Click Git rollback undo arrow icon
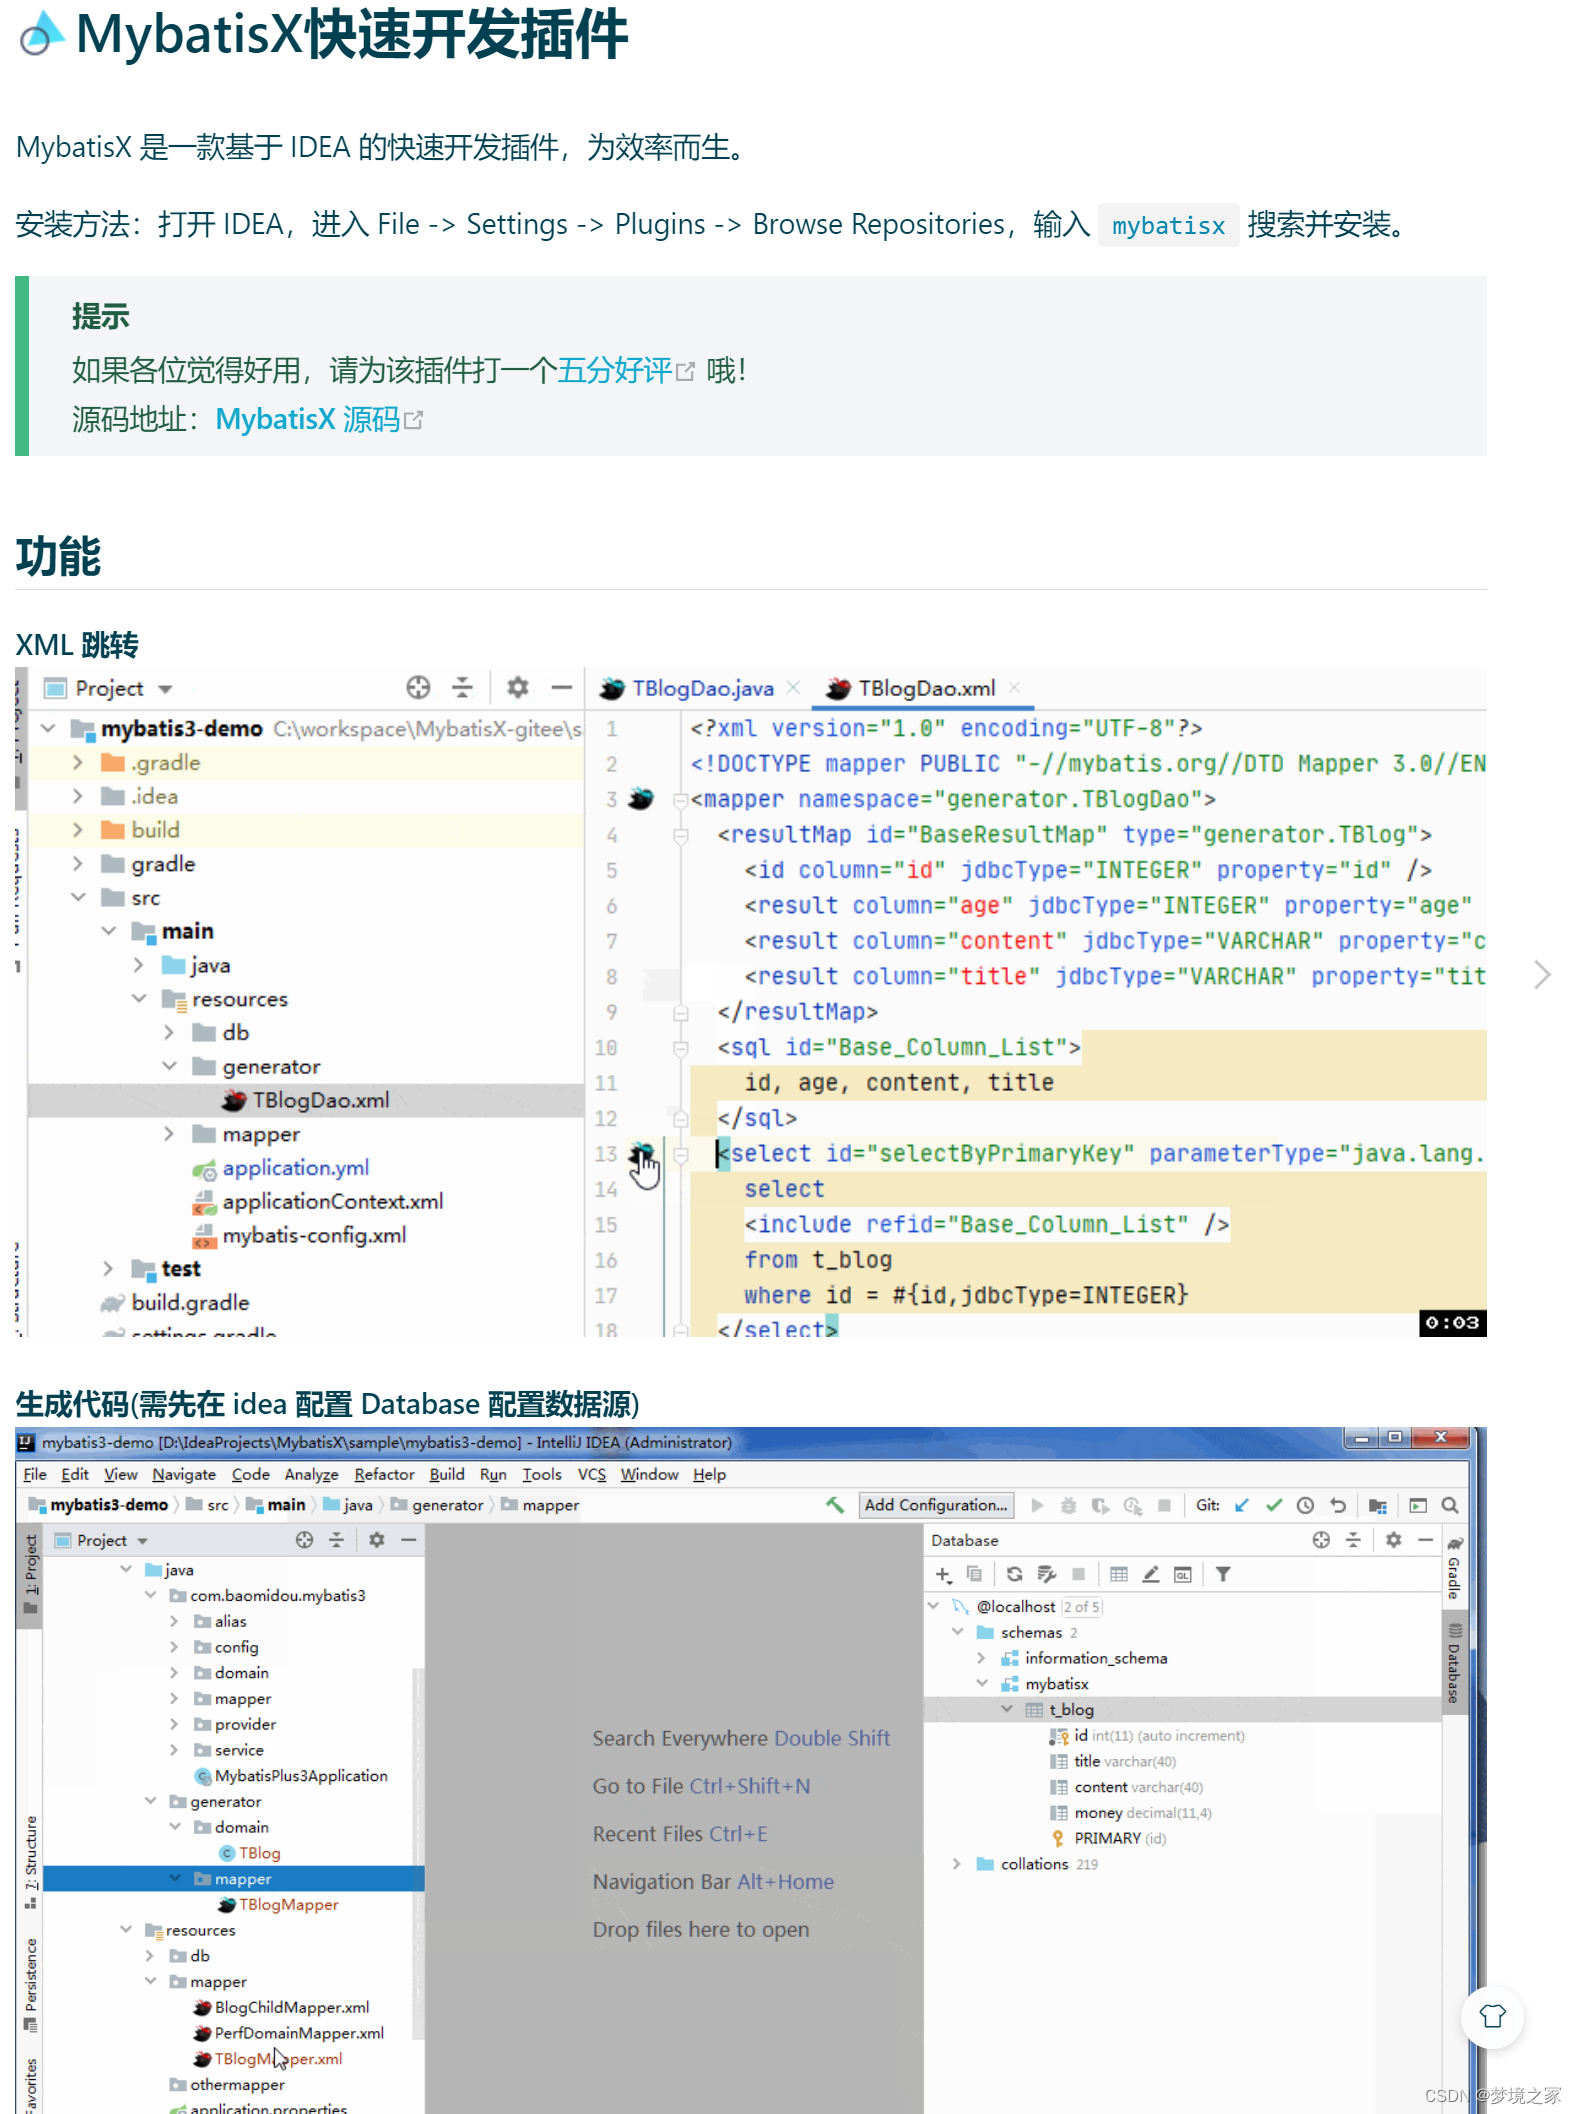 point(1338,1506)
